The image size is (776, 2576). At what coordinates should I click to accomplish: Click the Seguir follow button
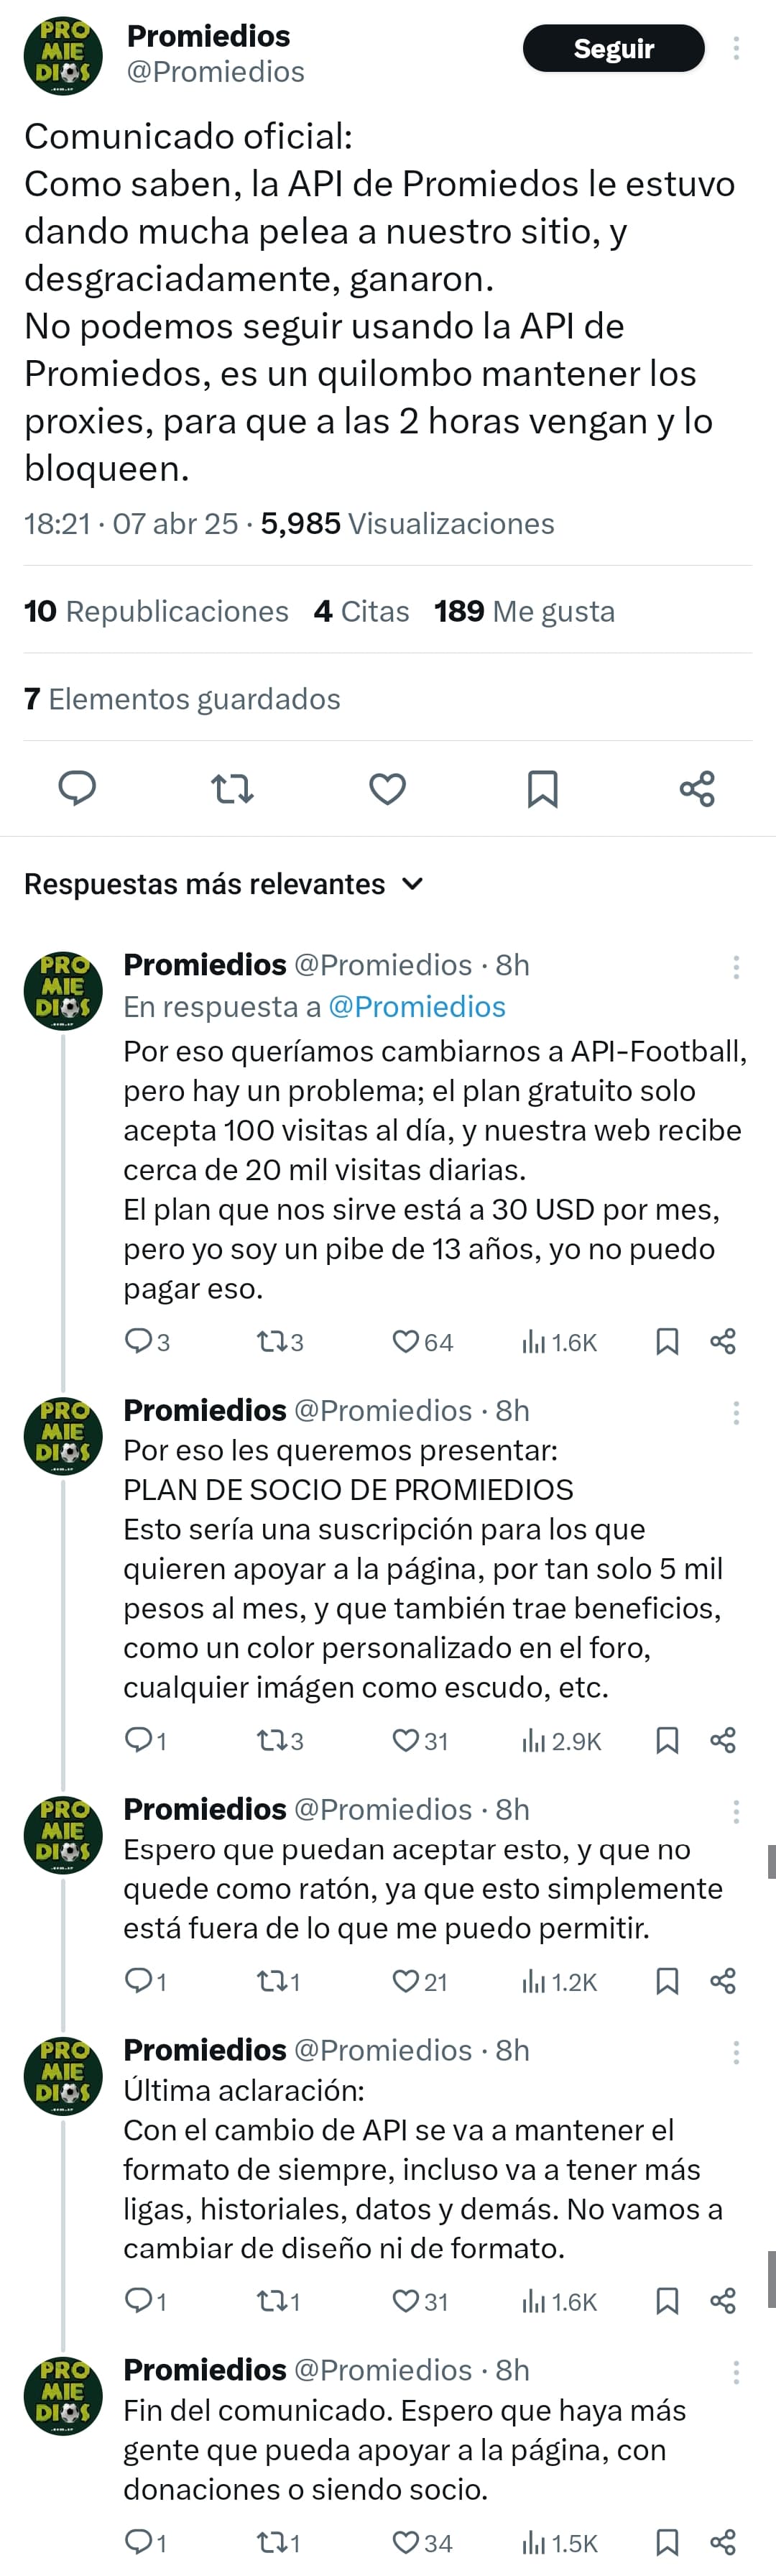point(613,48)
